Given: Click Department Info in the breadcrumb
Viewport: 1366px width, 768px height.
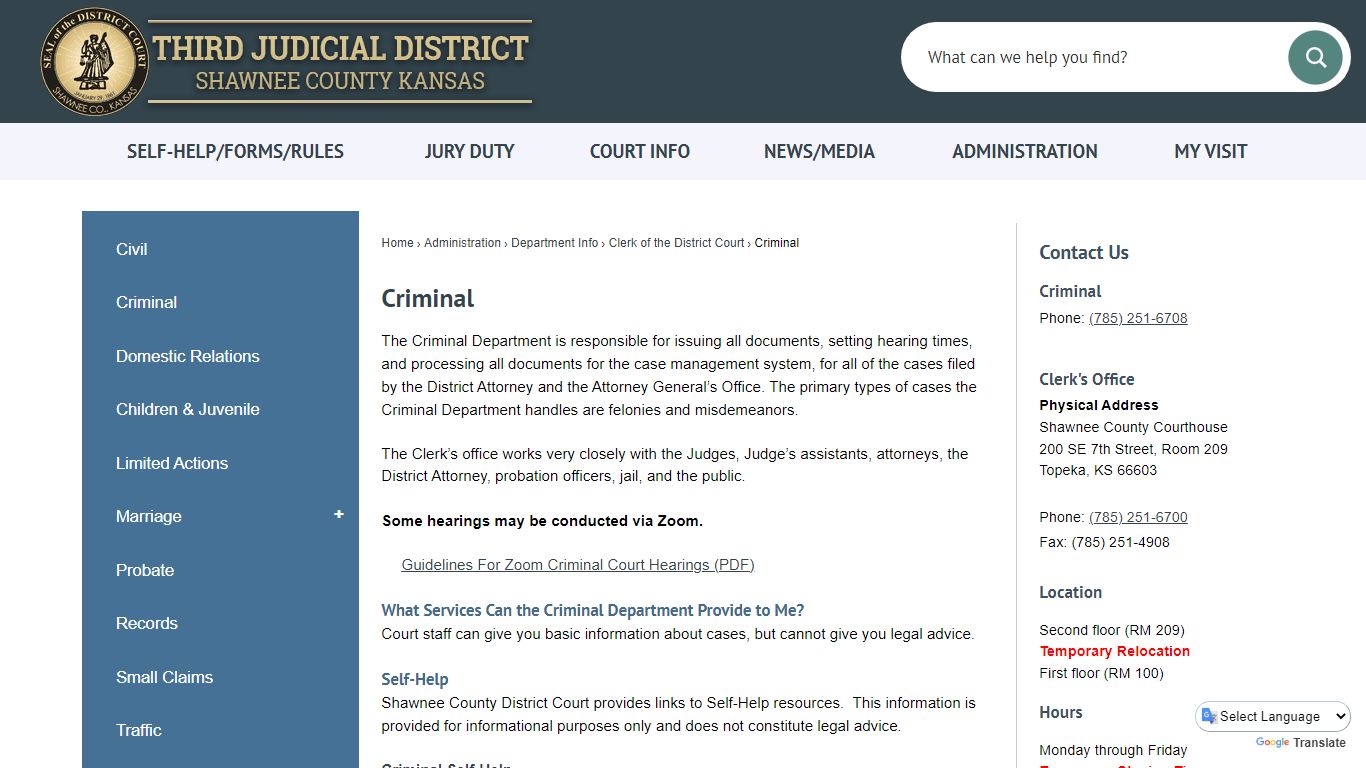Looking at the screenshot, I should 554,243.
